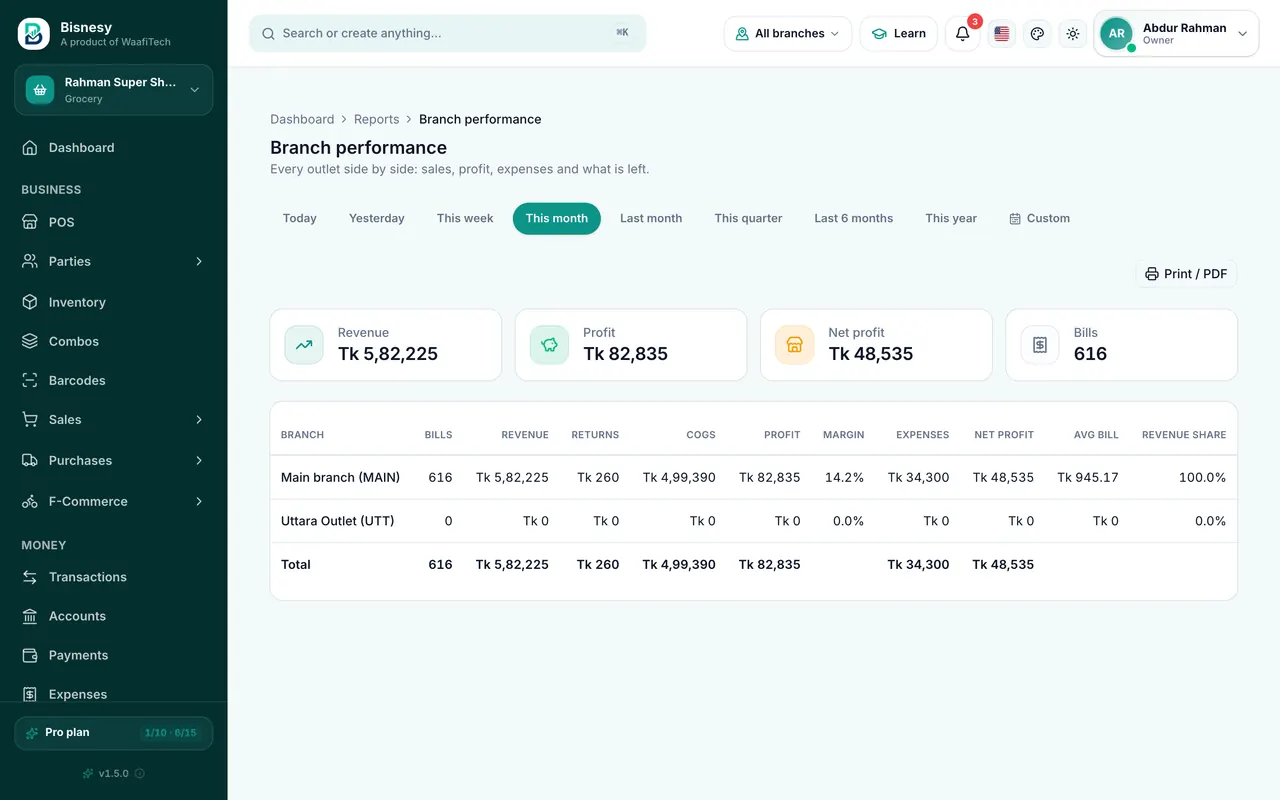Open Abdur Rahman account menu
This screenshot has height=800, width=1280.
tap(1176, 33)
